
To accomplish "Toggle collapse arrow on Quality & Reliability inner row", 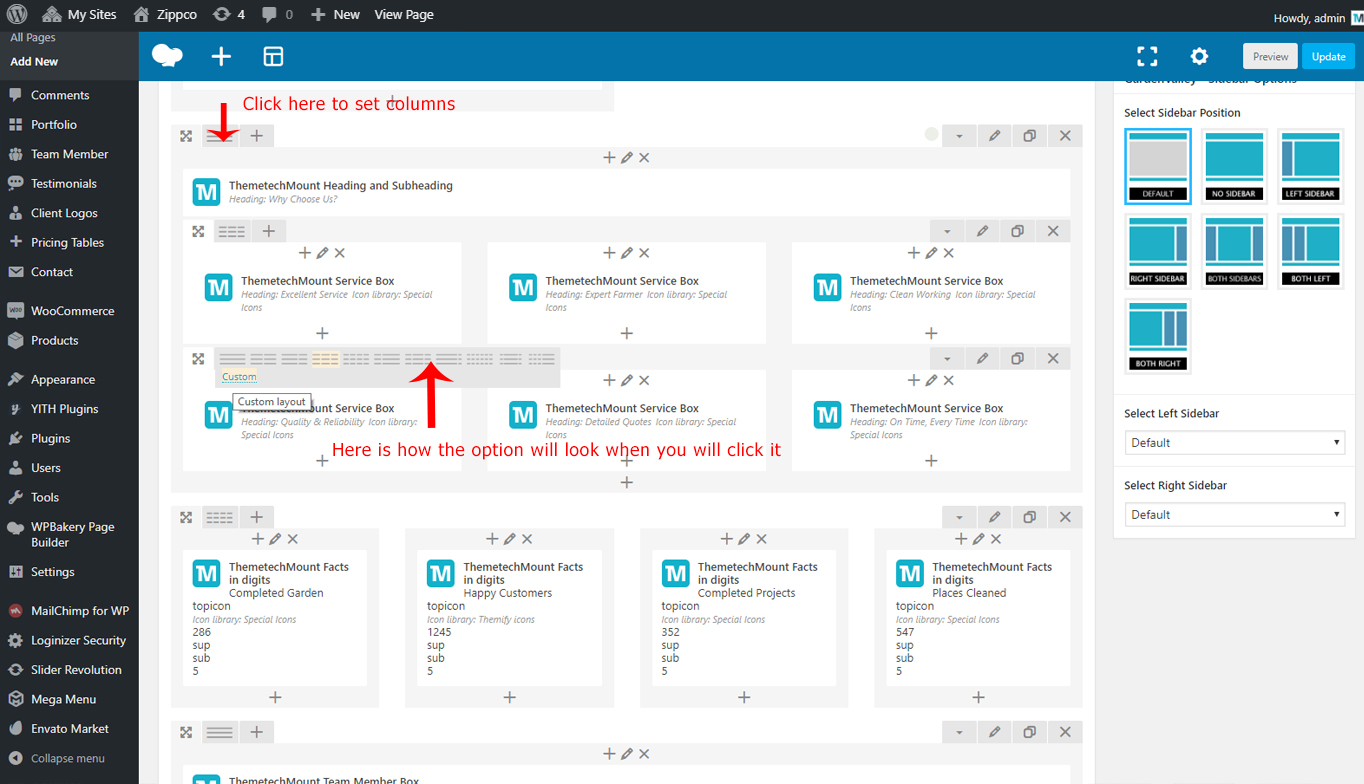I will [x=946, y=358].
